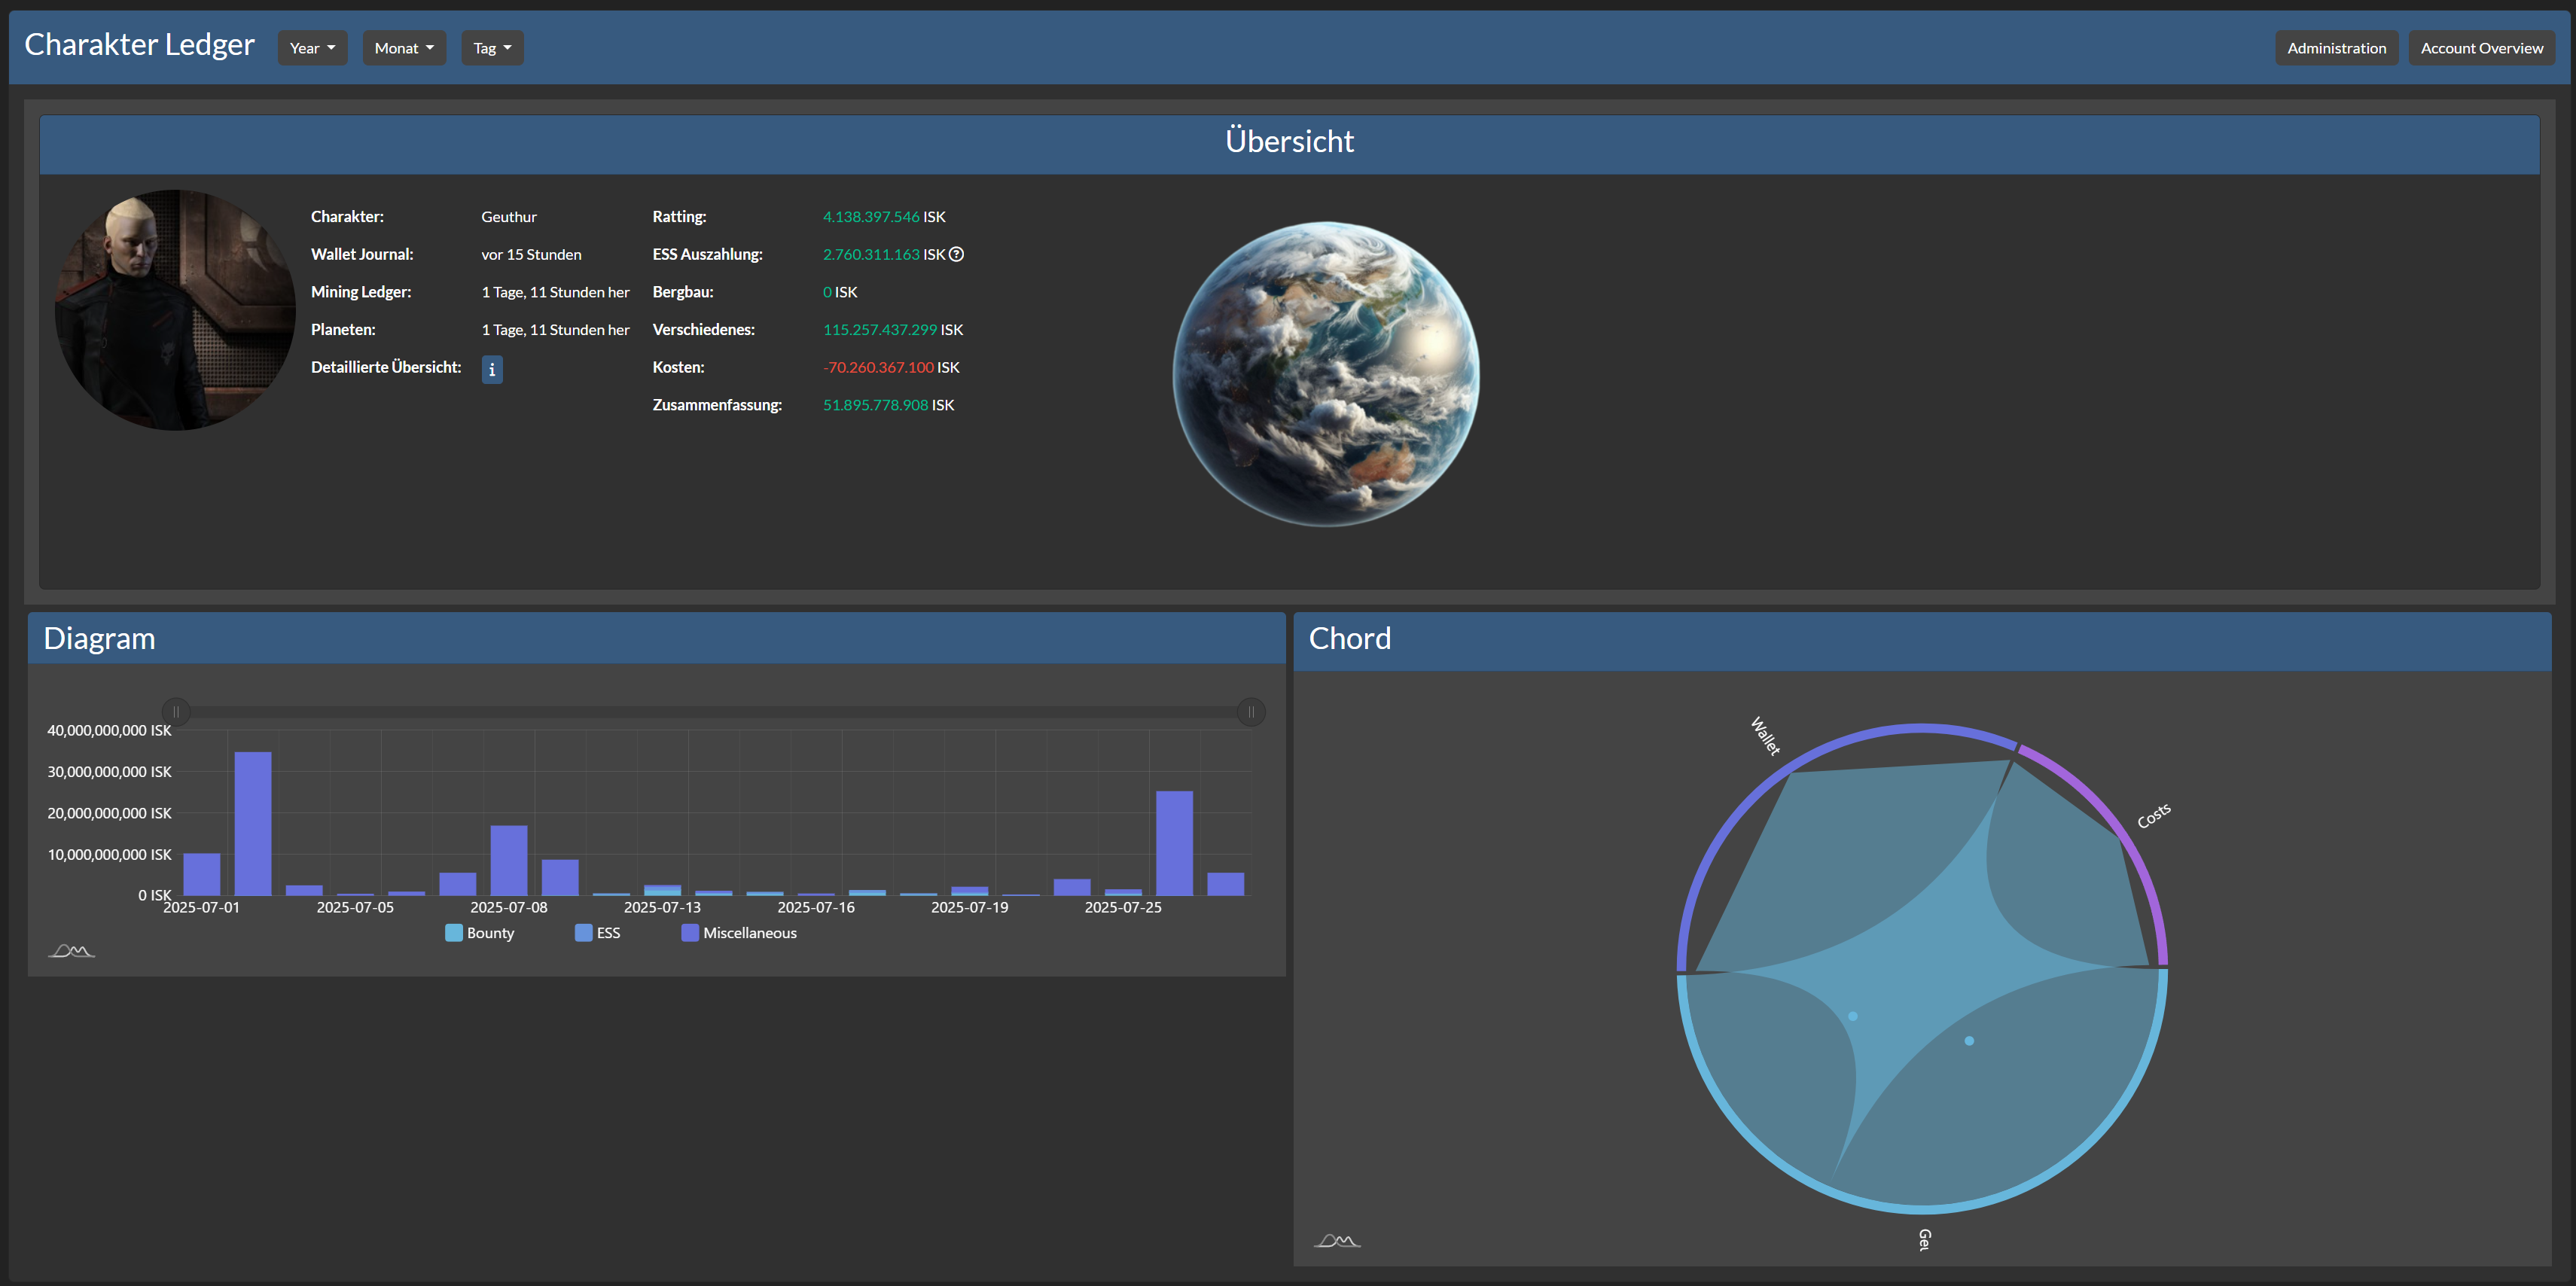Expand the Monat dropdown
Viewport: 2576px width, 1286px height.
pyautogui.click(x=403, y=48)
